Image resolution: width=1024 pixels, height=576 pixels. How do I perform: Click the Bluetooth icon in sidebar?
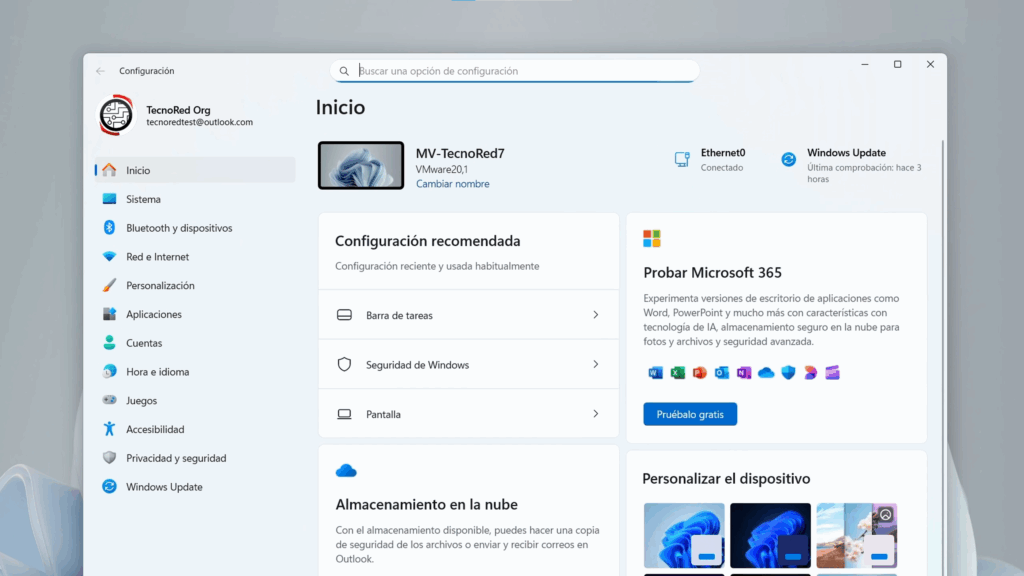pyautogui.click(x=109, y=227)
